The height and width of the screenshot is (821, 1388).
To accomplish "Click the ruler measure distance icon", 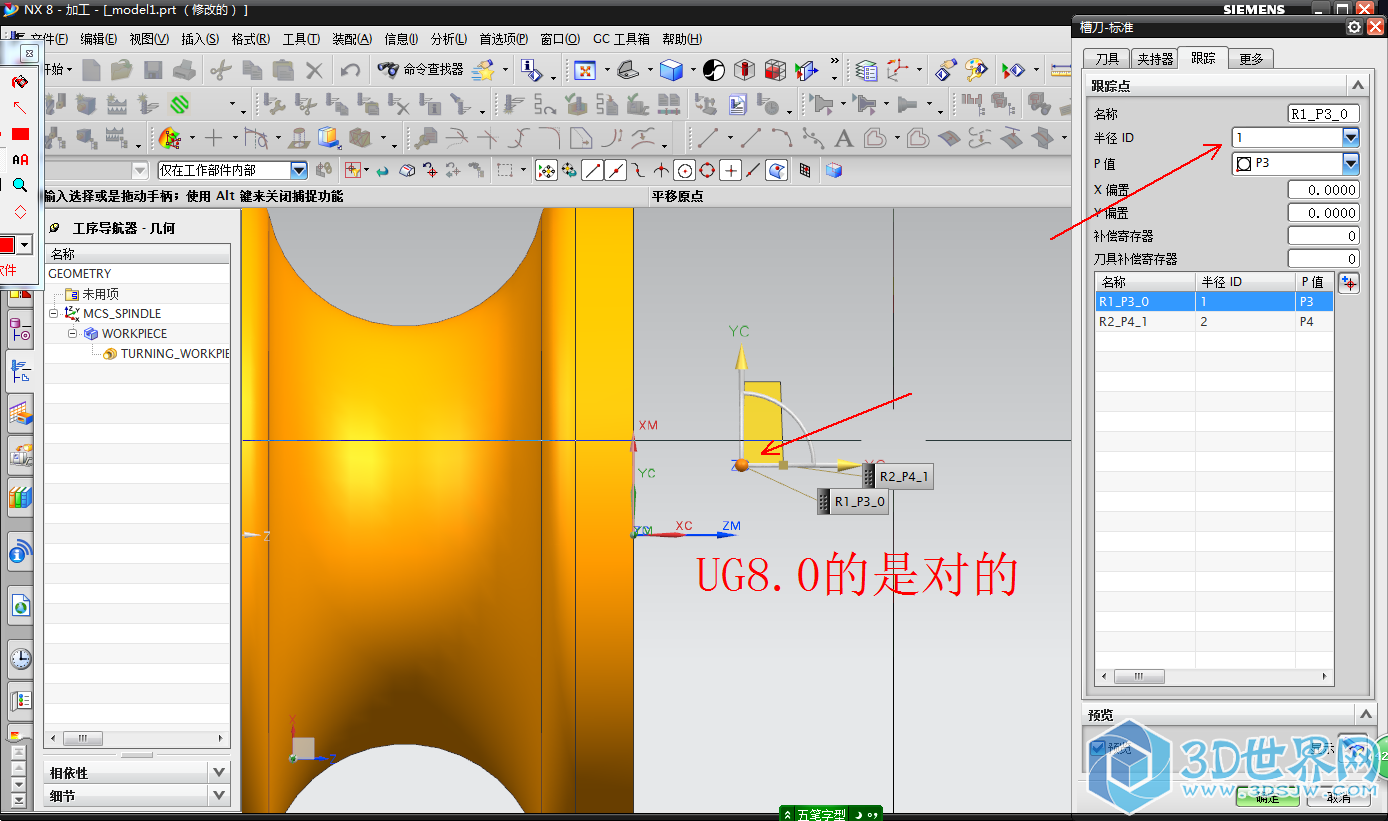I will (x=1062, y=70).
